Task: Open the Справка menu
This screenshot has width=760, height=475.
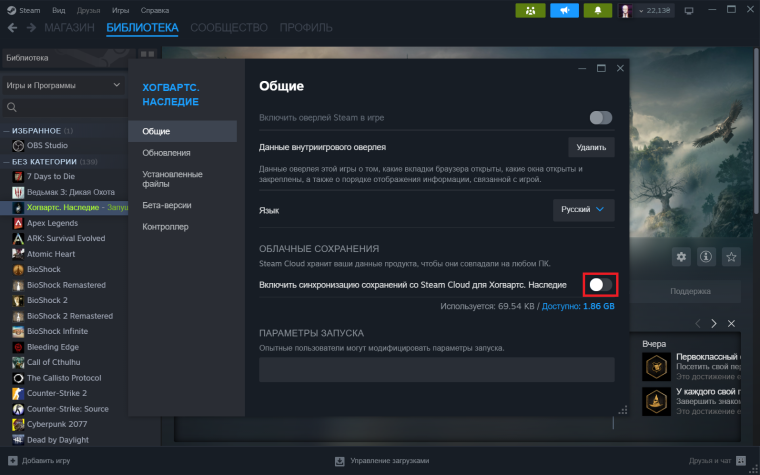Action: (155, 10)
